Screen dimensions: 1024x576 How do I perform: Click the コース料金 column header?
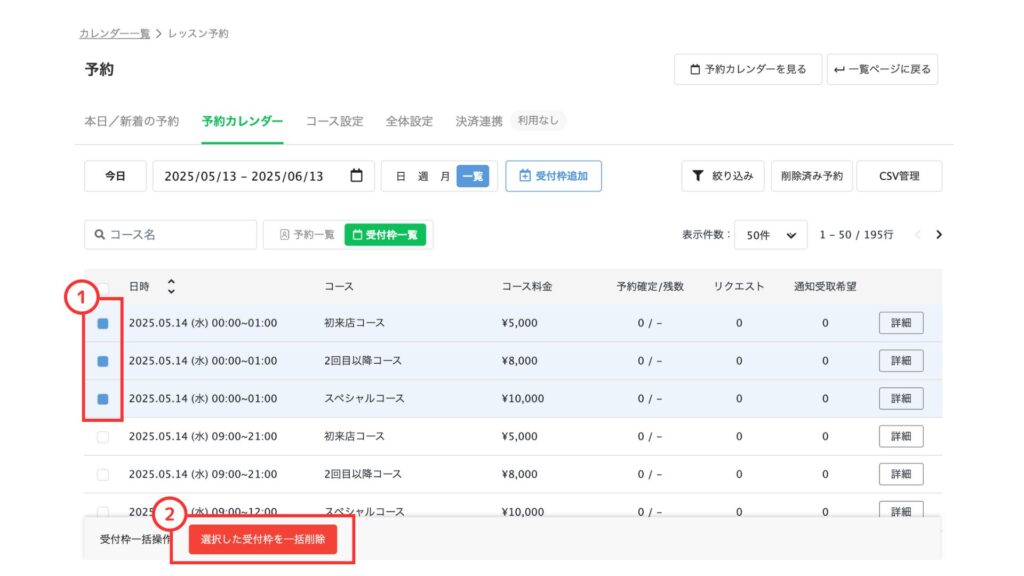(527, 287)
